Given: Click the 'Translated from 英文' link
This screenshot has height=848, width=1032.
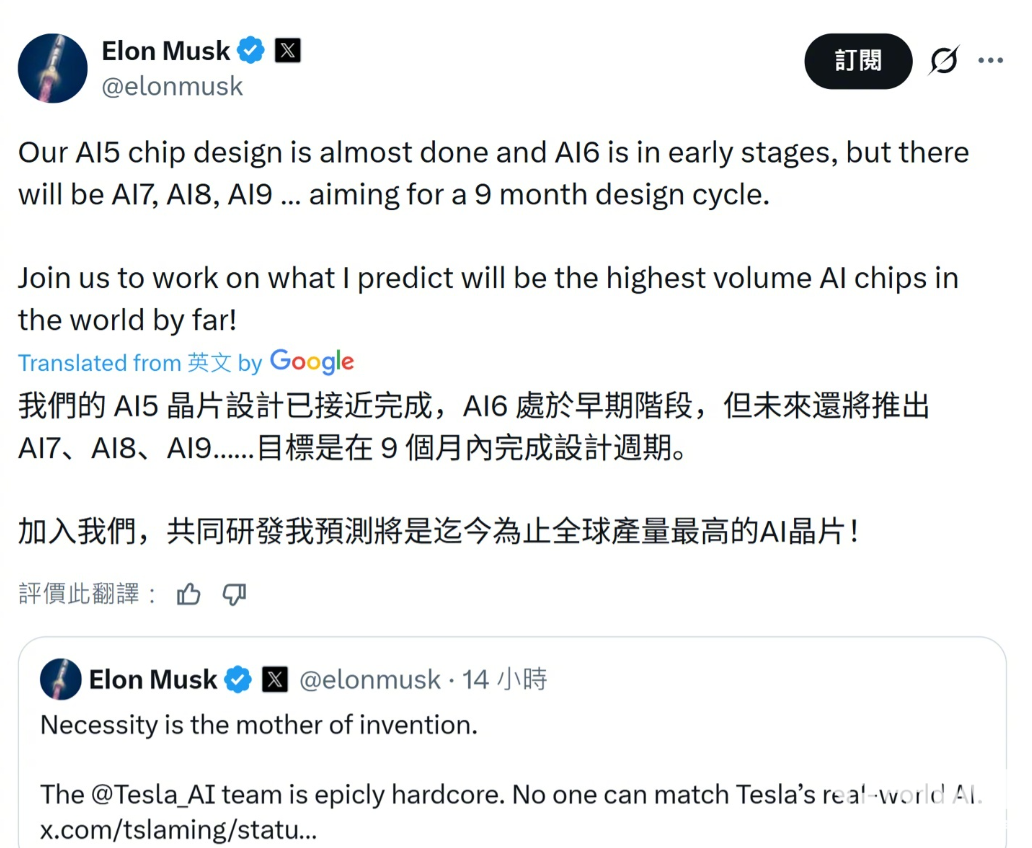Looking at the screenshot, I should pos(125,362).
